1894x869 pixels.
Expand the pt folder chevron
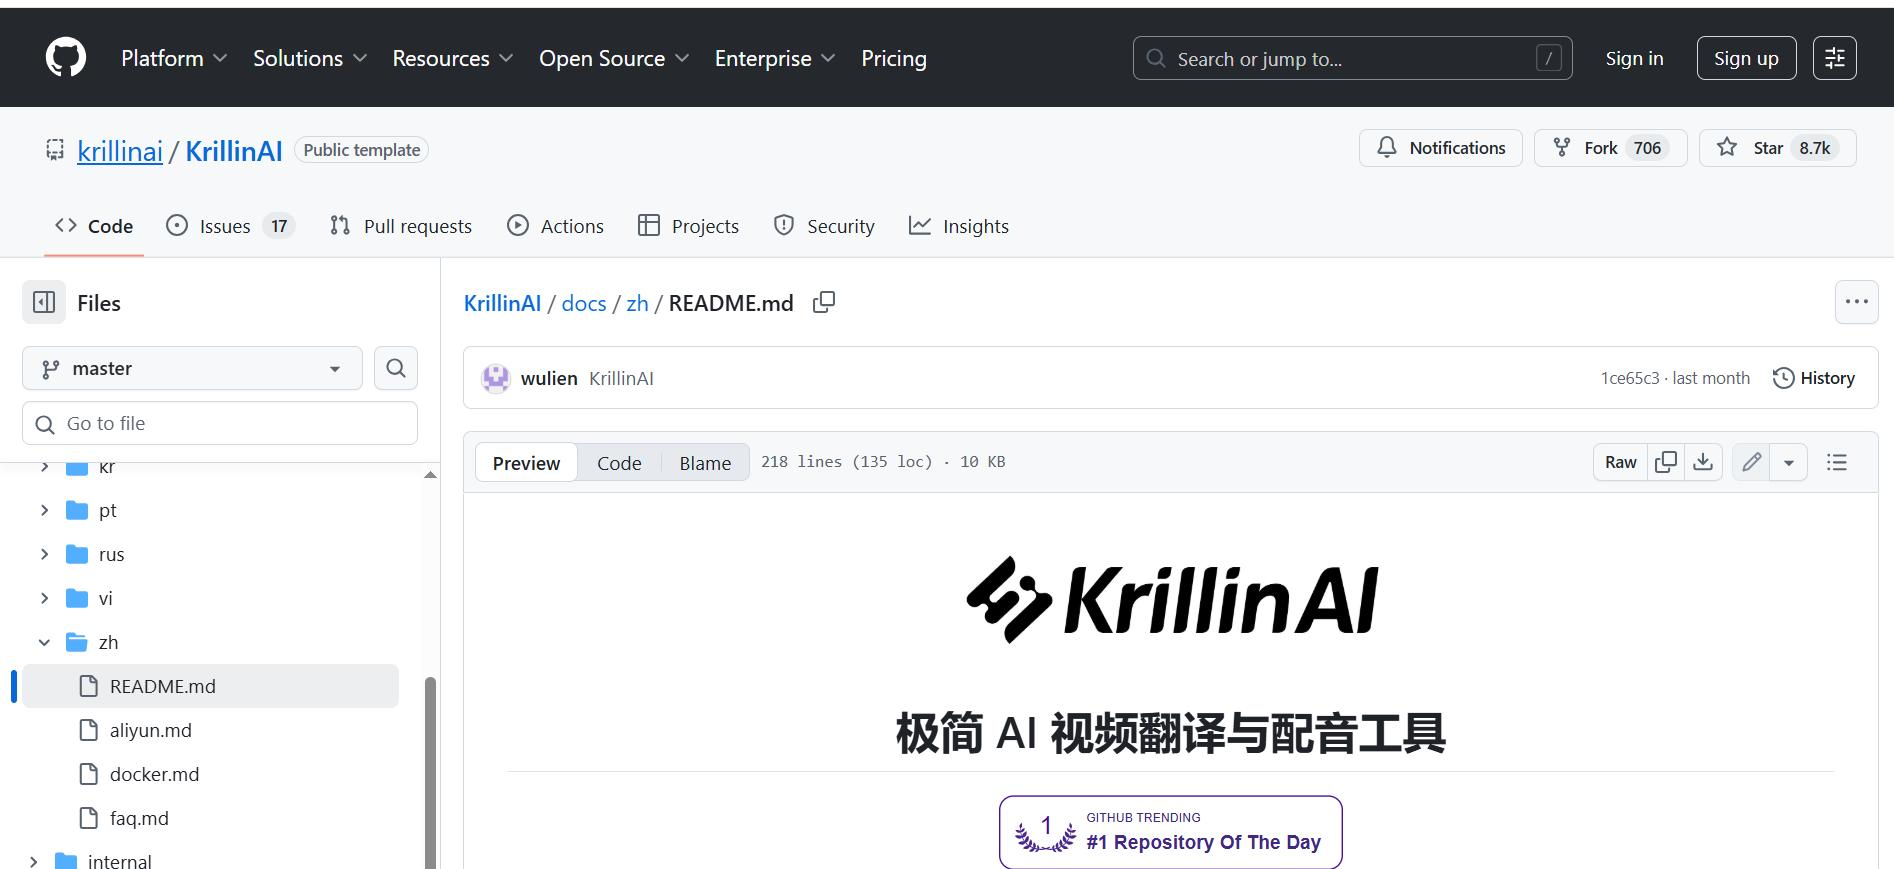(x=44, y=510)
